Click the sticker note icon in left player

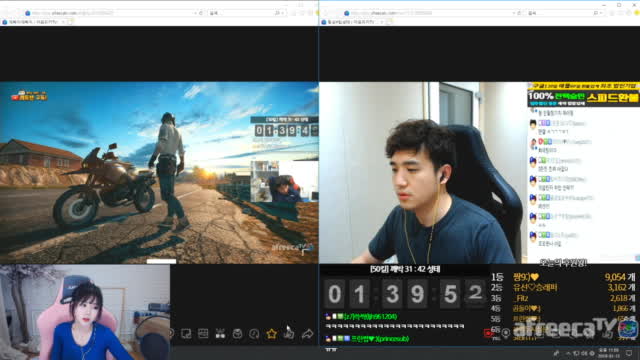click(x=186, y=334)
